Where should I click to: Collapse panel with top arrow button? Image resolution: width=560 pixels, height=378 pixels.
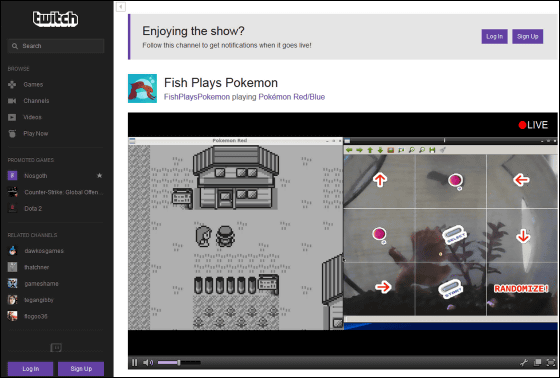[121, 7]
